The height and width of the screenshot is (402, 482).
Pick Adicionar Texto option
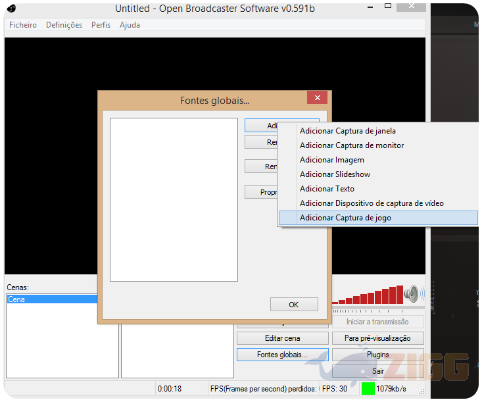(378, 189)
